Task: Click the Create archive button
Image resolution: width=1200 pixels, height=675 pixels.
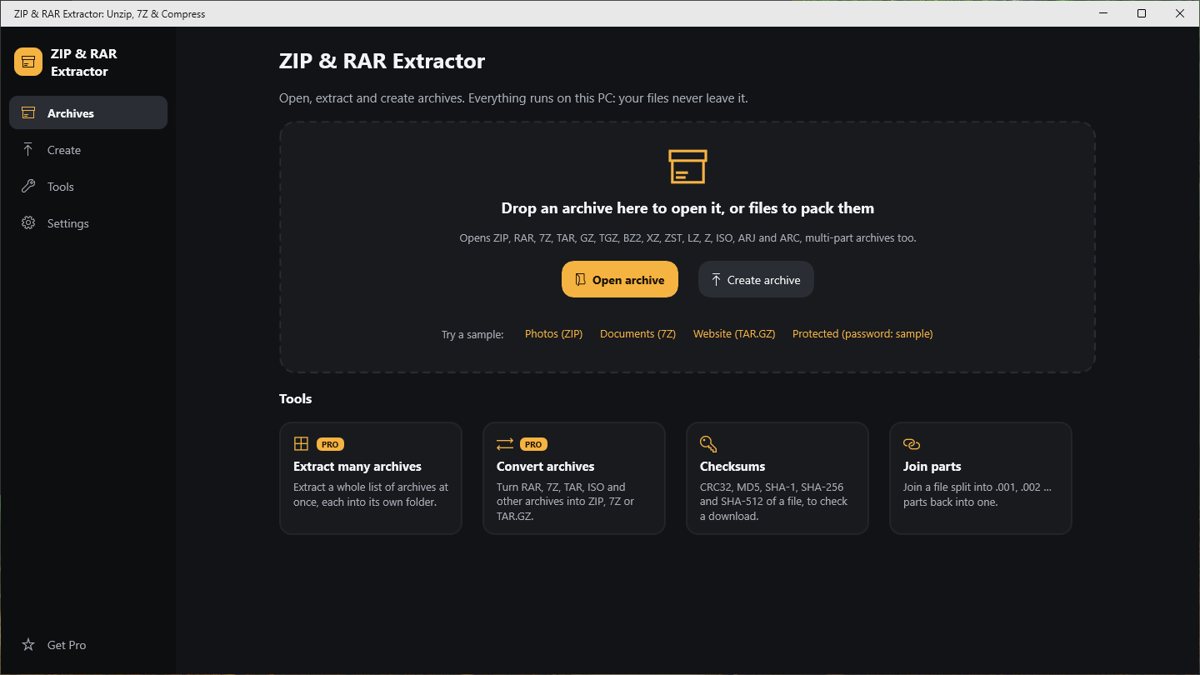Action: 756,280
